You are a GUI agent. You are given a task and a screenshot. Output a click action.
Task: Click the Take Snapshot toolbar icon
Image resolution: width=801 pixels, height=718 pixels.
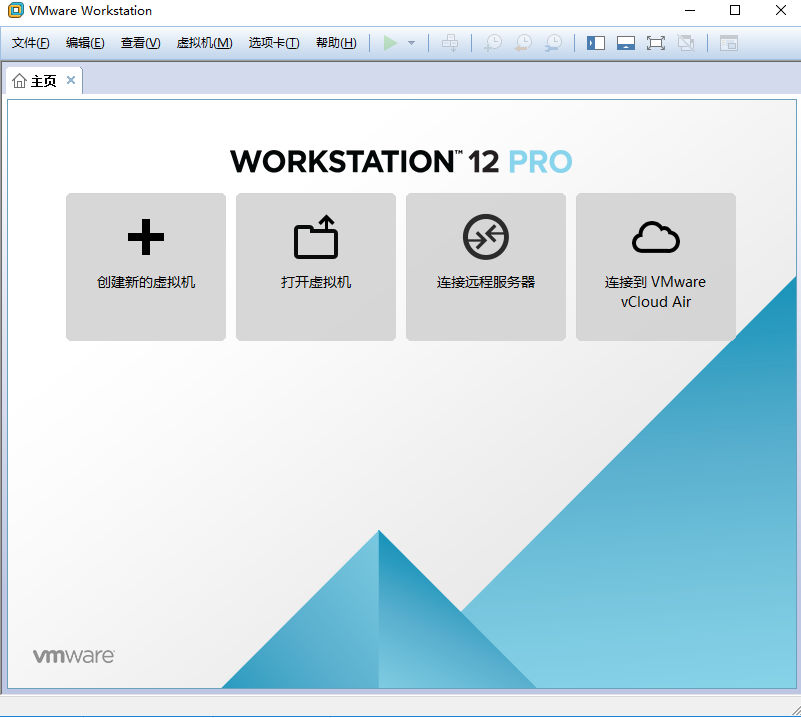point(493,43)
